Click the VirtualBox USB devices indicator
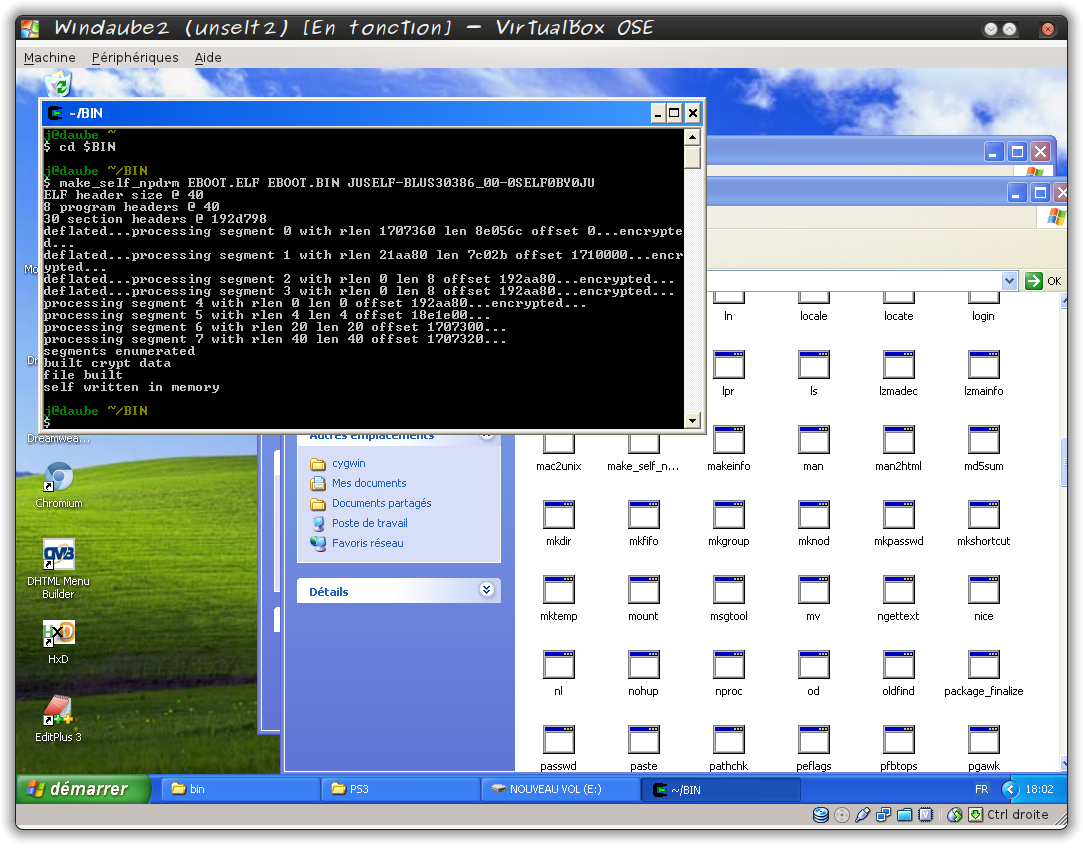 point(863,816)
